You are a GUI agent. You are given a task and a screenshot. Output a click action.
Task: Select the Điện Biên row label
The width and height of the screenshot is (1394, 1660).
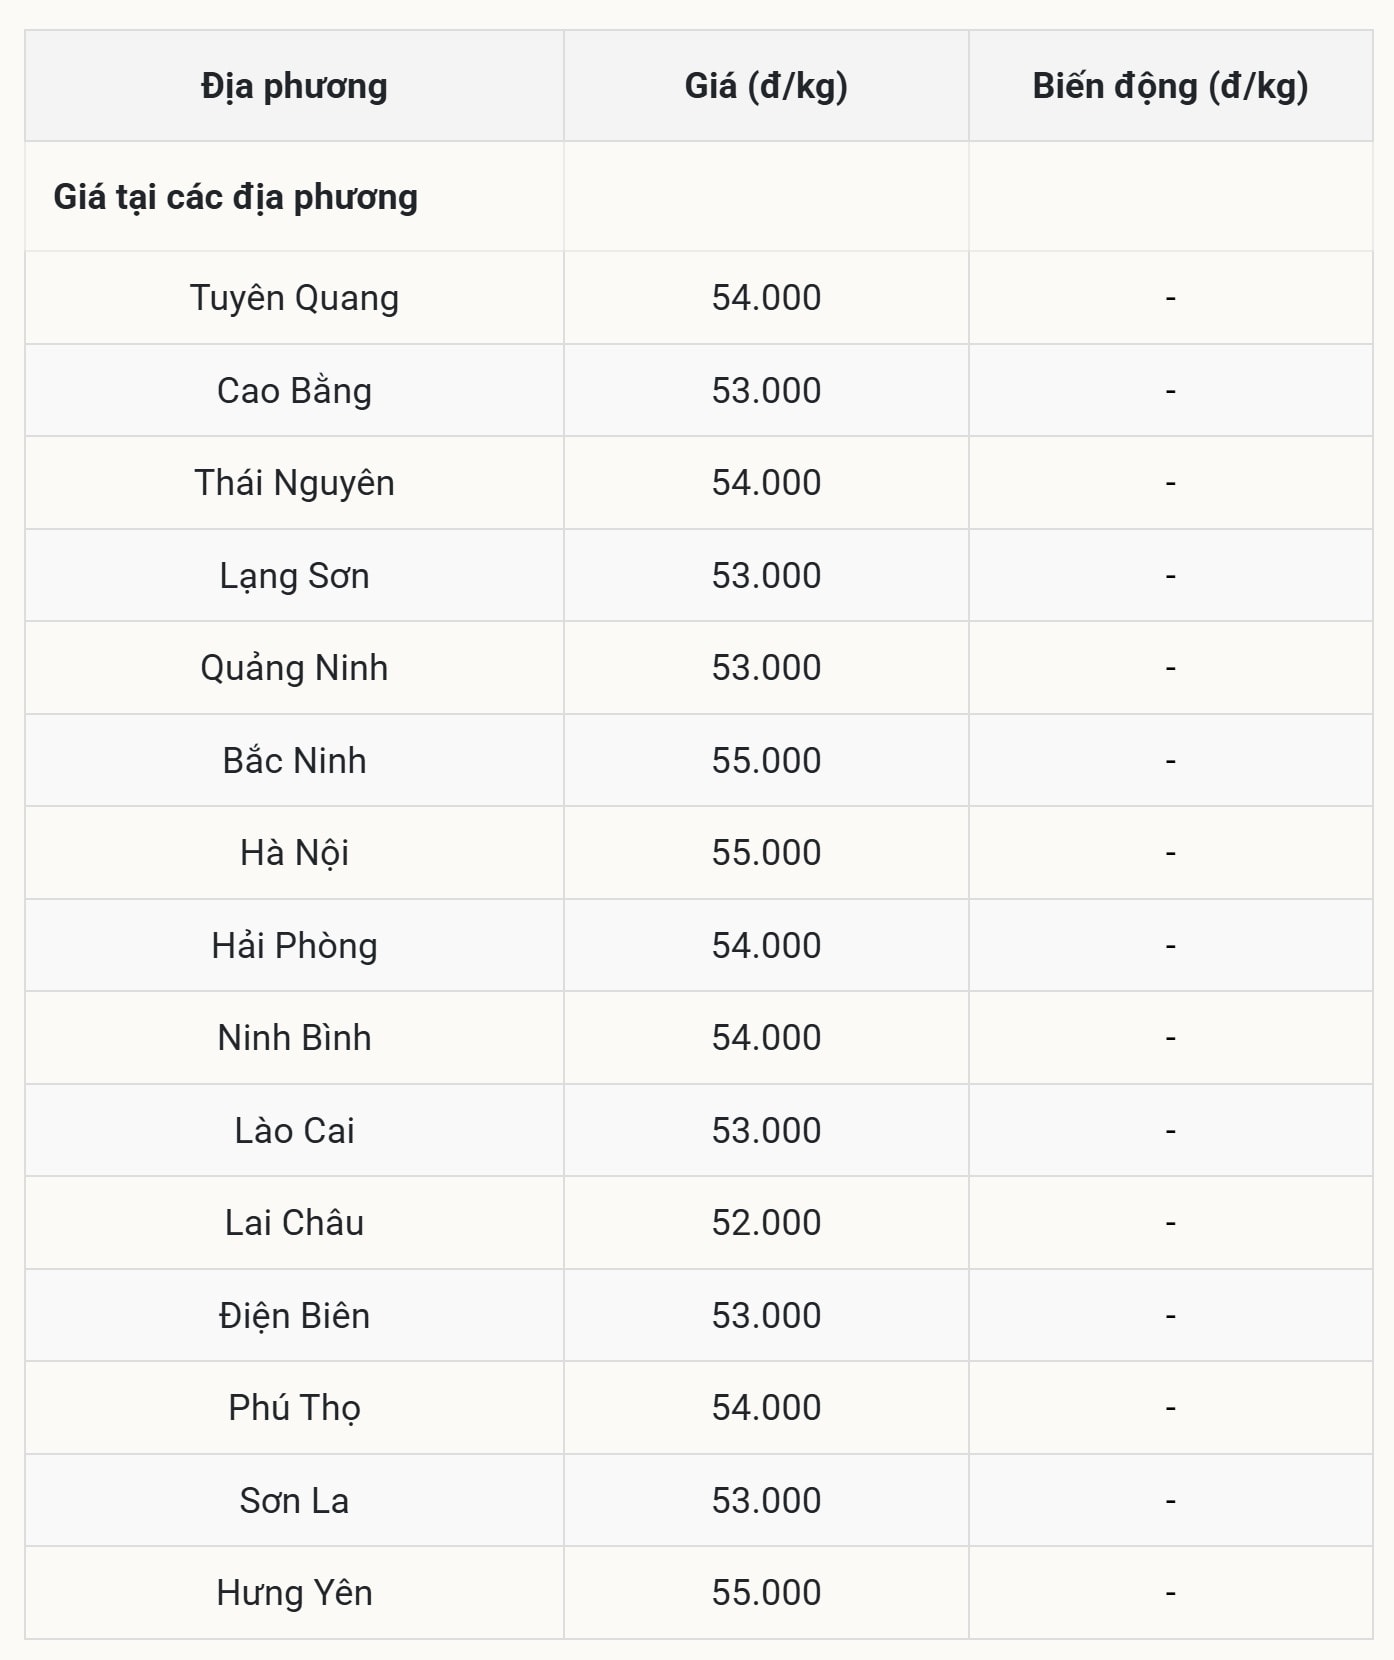click(294, 1316)
